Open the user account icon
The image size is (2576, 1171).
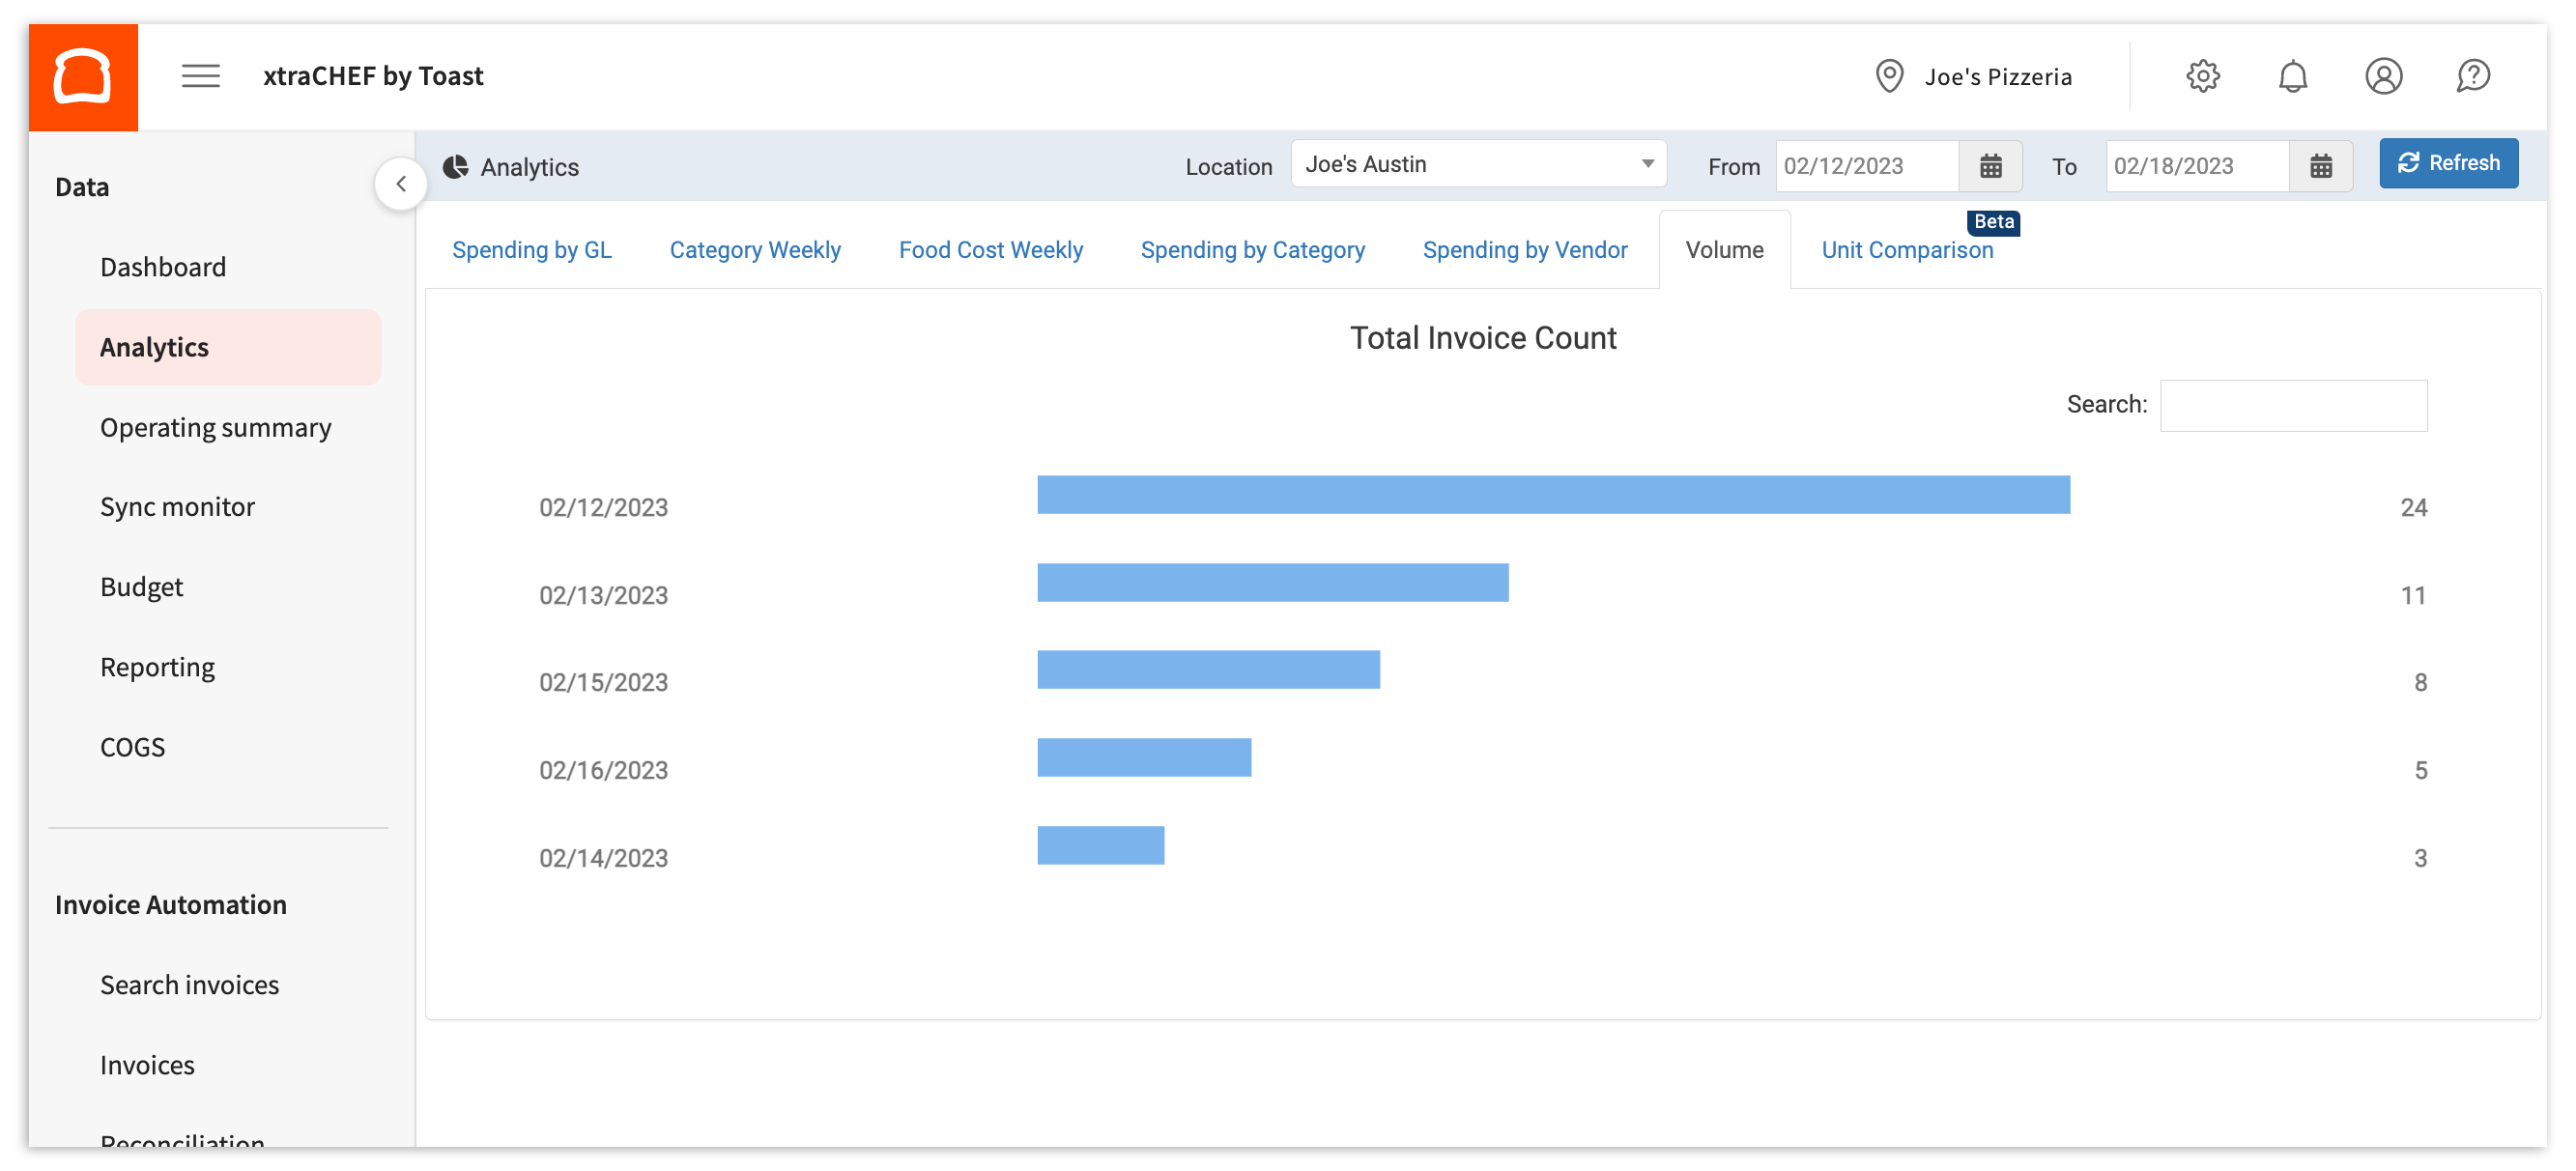(2384, 75)
